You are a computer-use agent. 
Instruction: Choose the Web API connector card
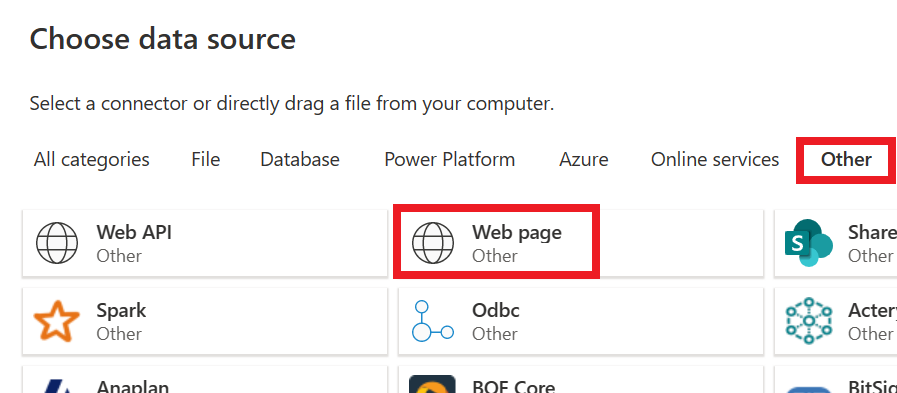pos(205,243)
